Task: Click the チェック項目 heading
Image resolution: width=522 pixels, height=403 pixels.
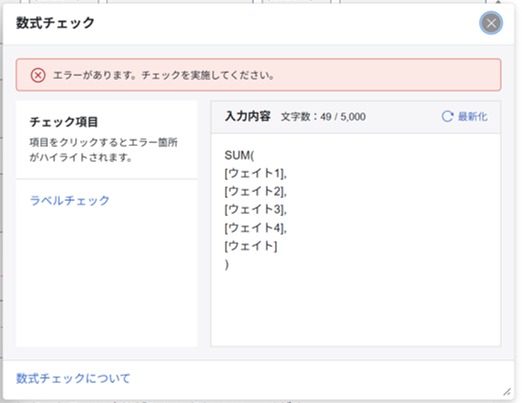Action: click(64, 122)
